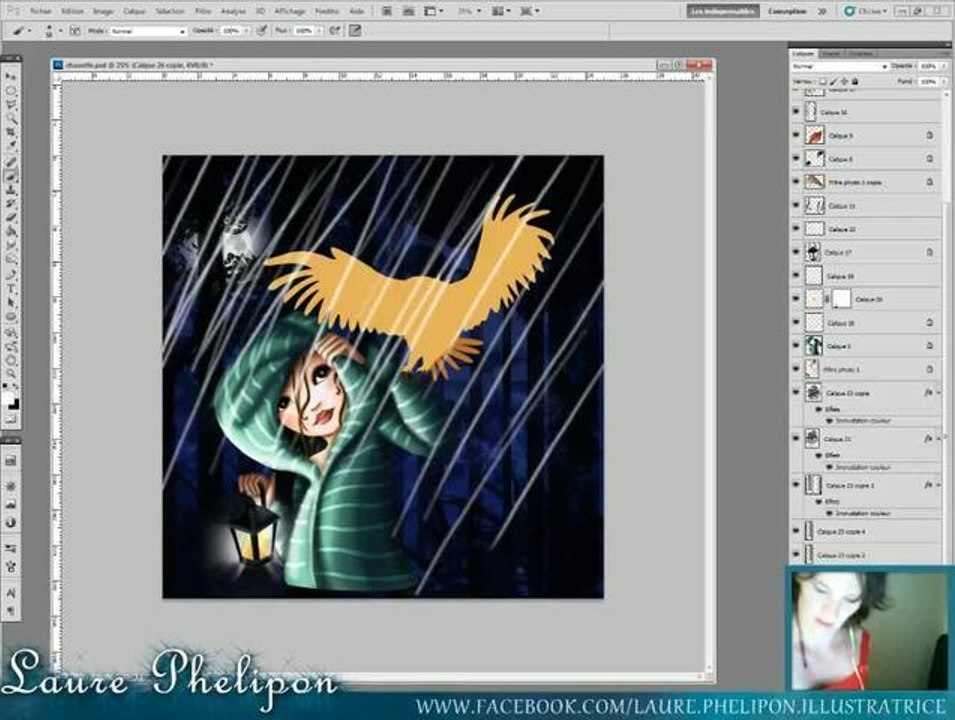Open the Aide menu
This screenshot has height=720, width=955.
point(357,11)
